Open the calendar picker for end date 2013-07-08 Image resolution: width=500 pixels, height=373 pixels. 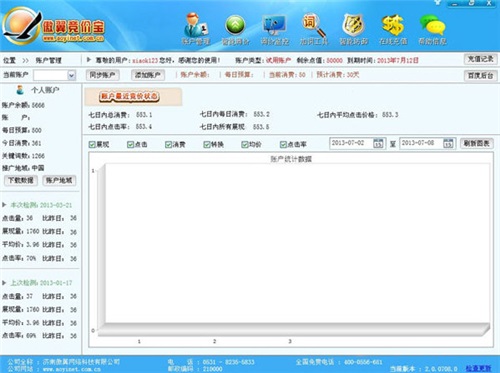448,143
